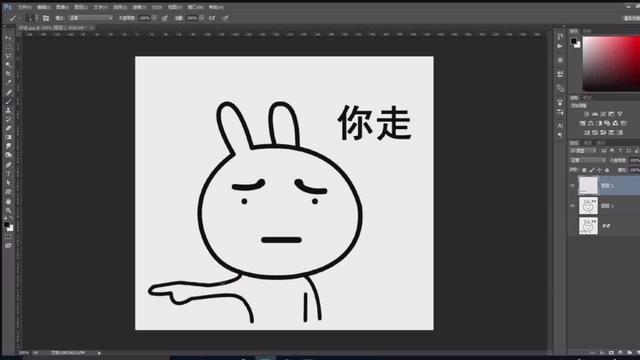Viewport: 640px width, 360px height.
Task: Select the Crop tool
Action: click(8, 73)
